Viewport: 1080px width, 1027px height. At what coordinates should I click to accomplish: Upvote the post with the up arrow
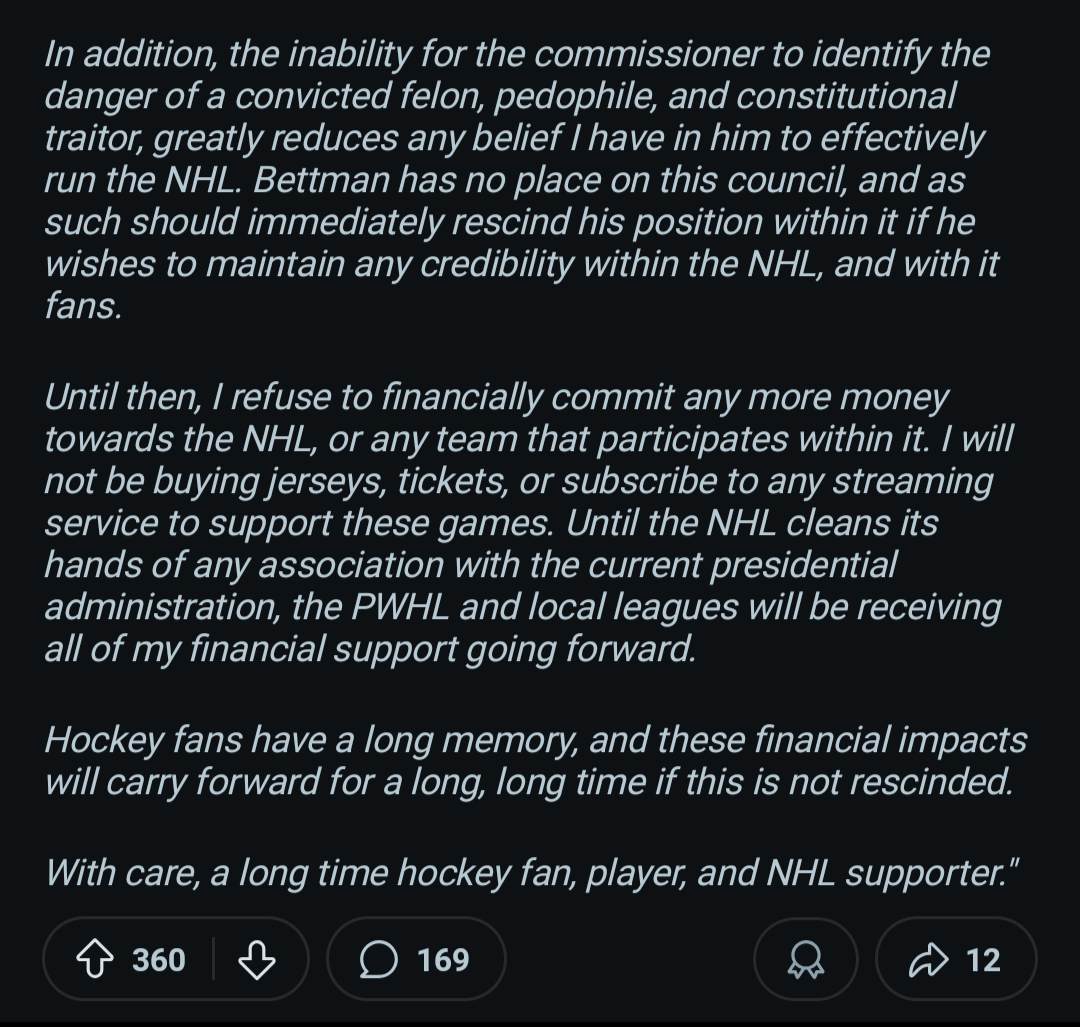point(94,959)
